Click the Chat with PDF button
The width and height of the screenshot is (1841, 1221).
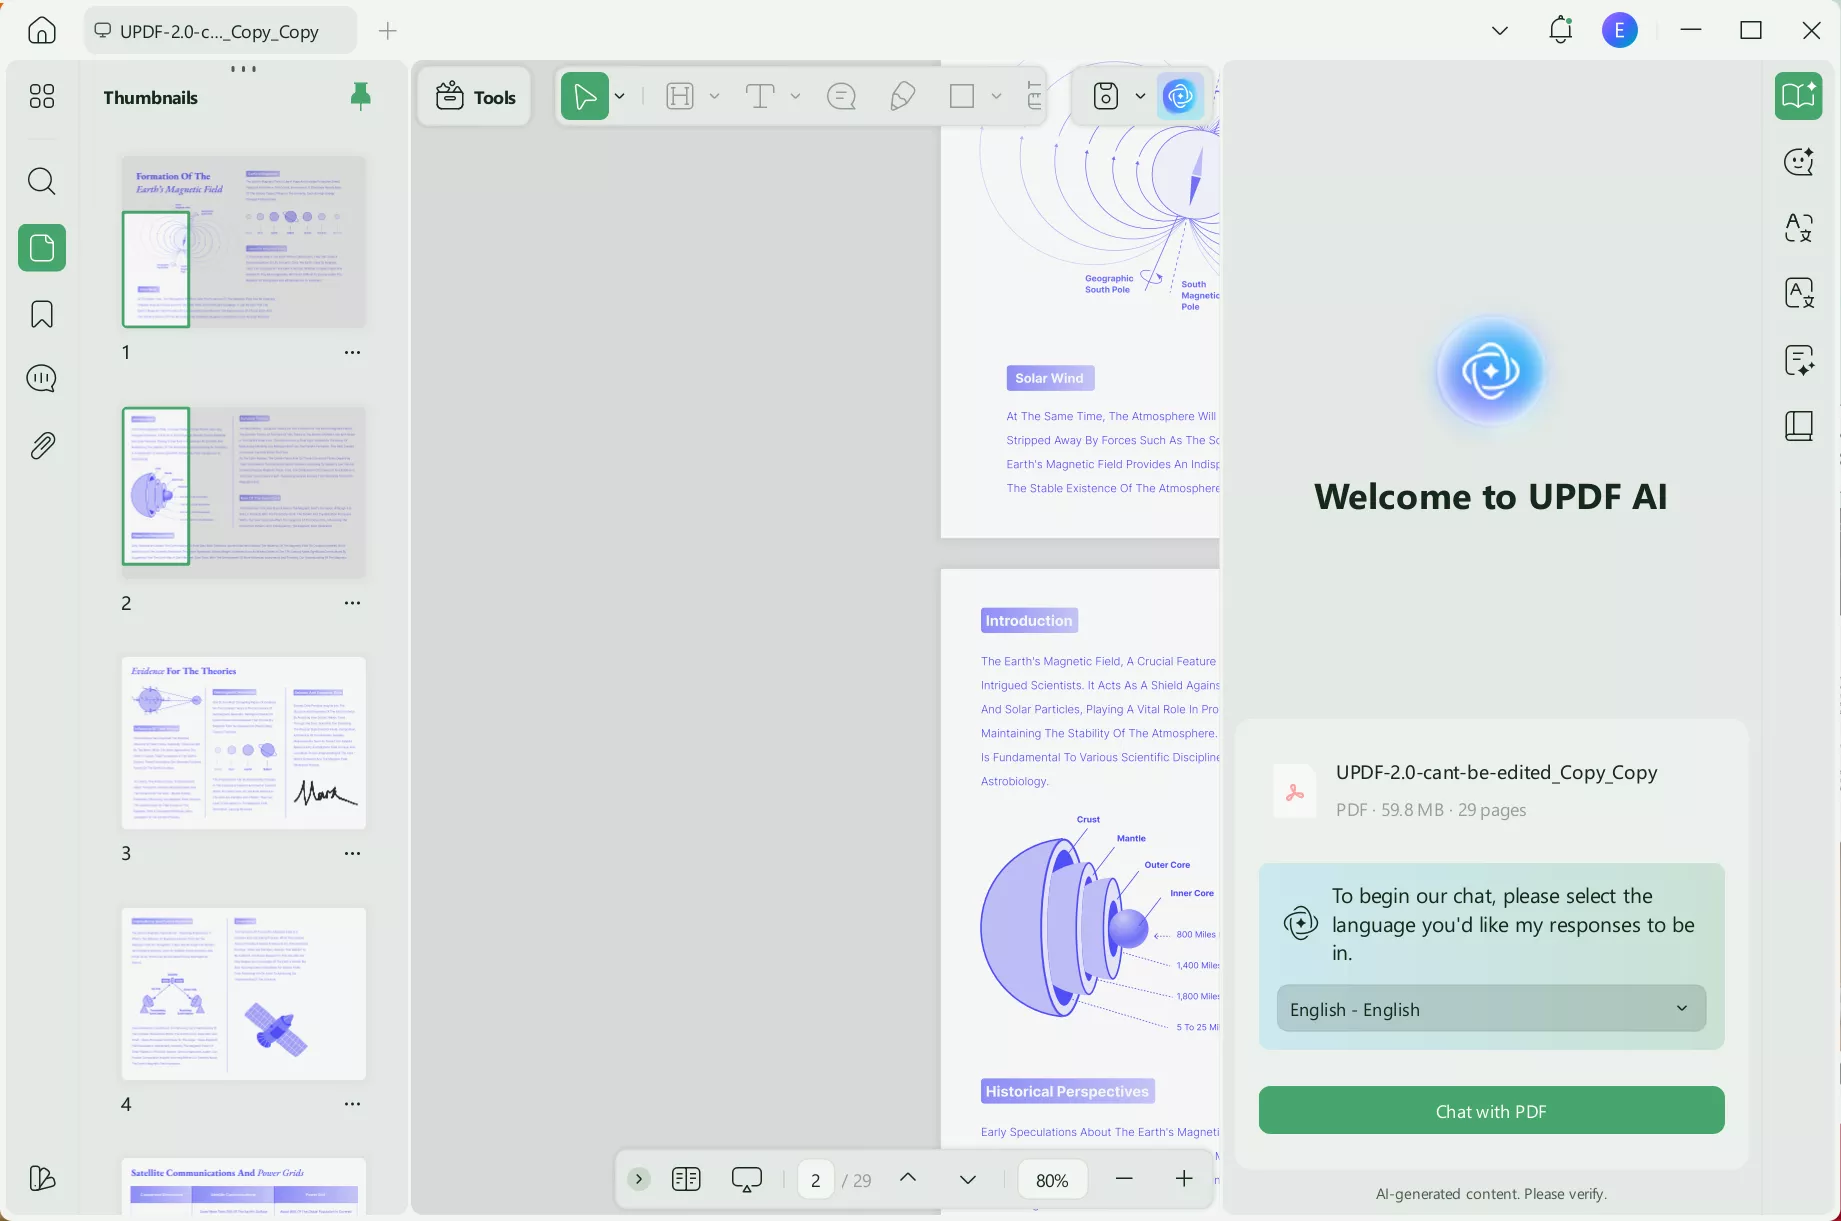1491,1111
